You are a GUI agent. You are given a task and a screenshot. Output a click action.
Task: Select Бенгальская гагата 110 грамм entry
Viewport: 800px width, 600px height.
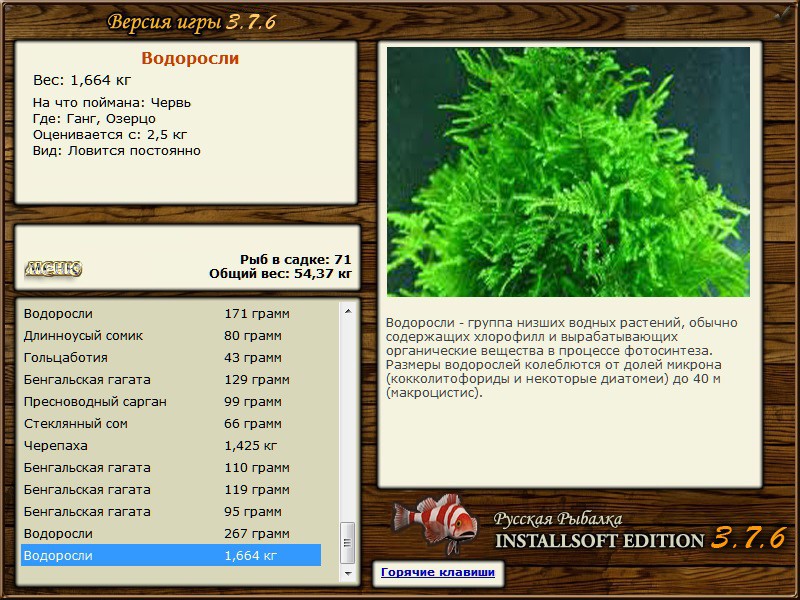coord(171,467)
